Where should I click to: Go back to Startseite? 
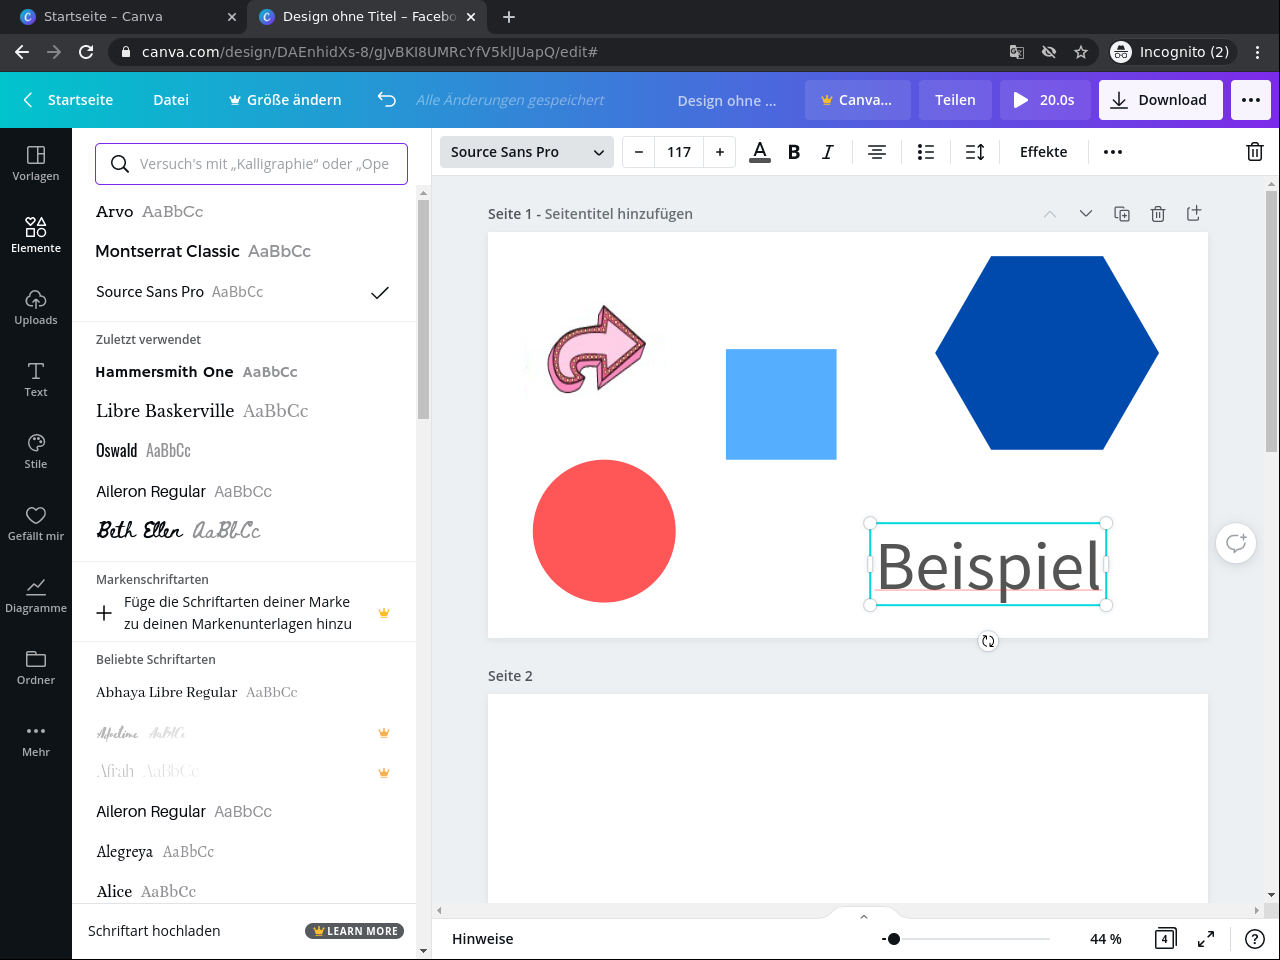[68, 100]
